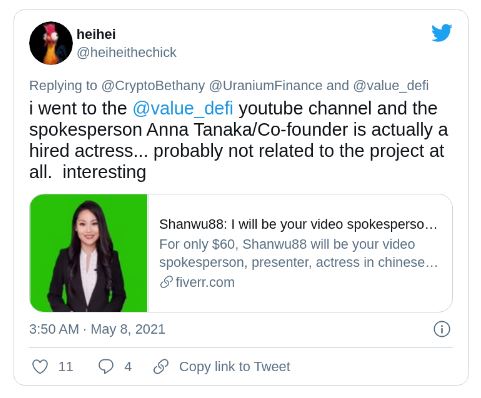Click the chain link copy icon
Viewport: 481px width, 398px height.
coord(161,366)
